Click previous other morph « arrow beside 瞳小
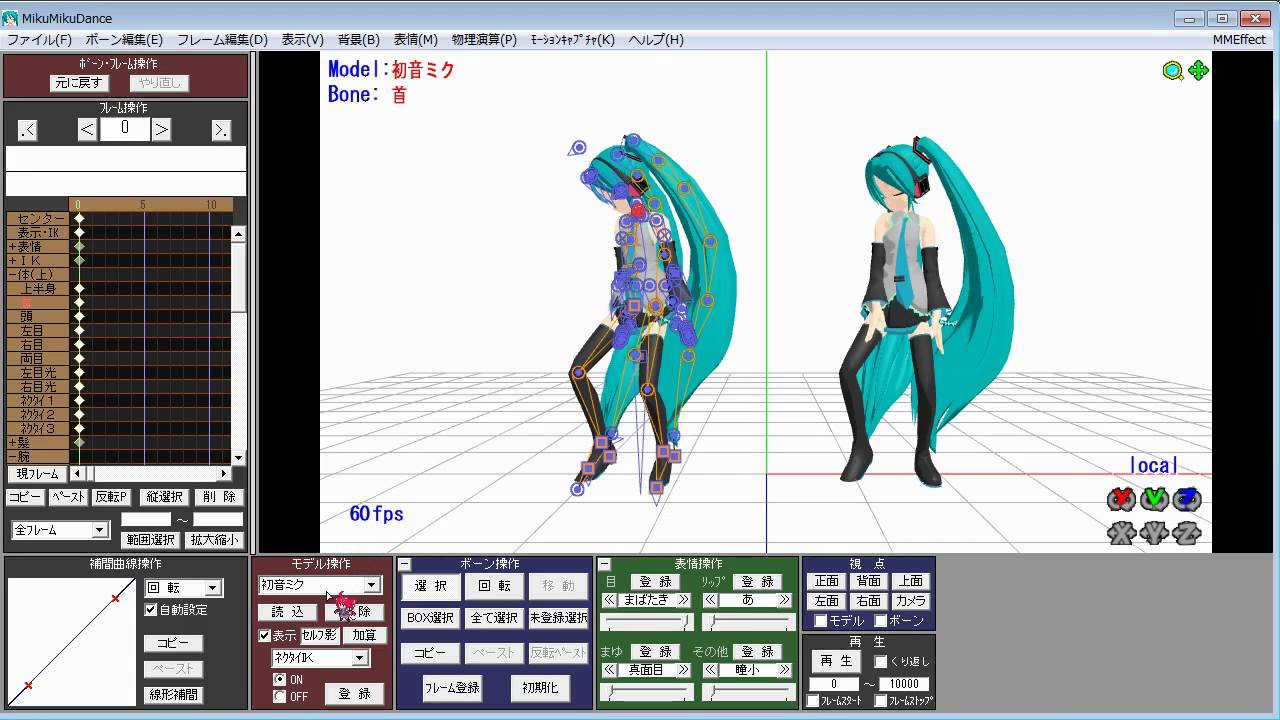Viewport: 1280px width, 720px height. (x=711, y=670)
